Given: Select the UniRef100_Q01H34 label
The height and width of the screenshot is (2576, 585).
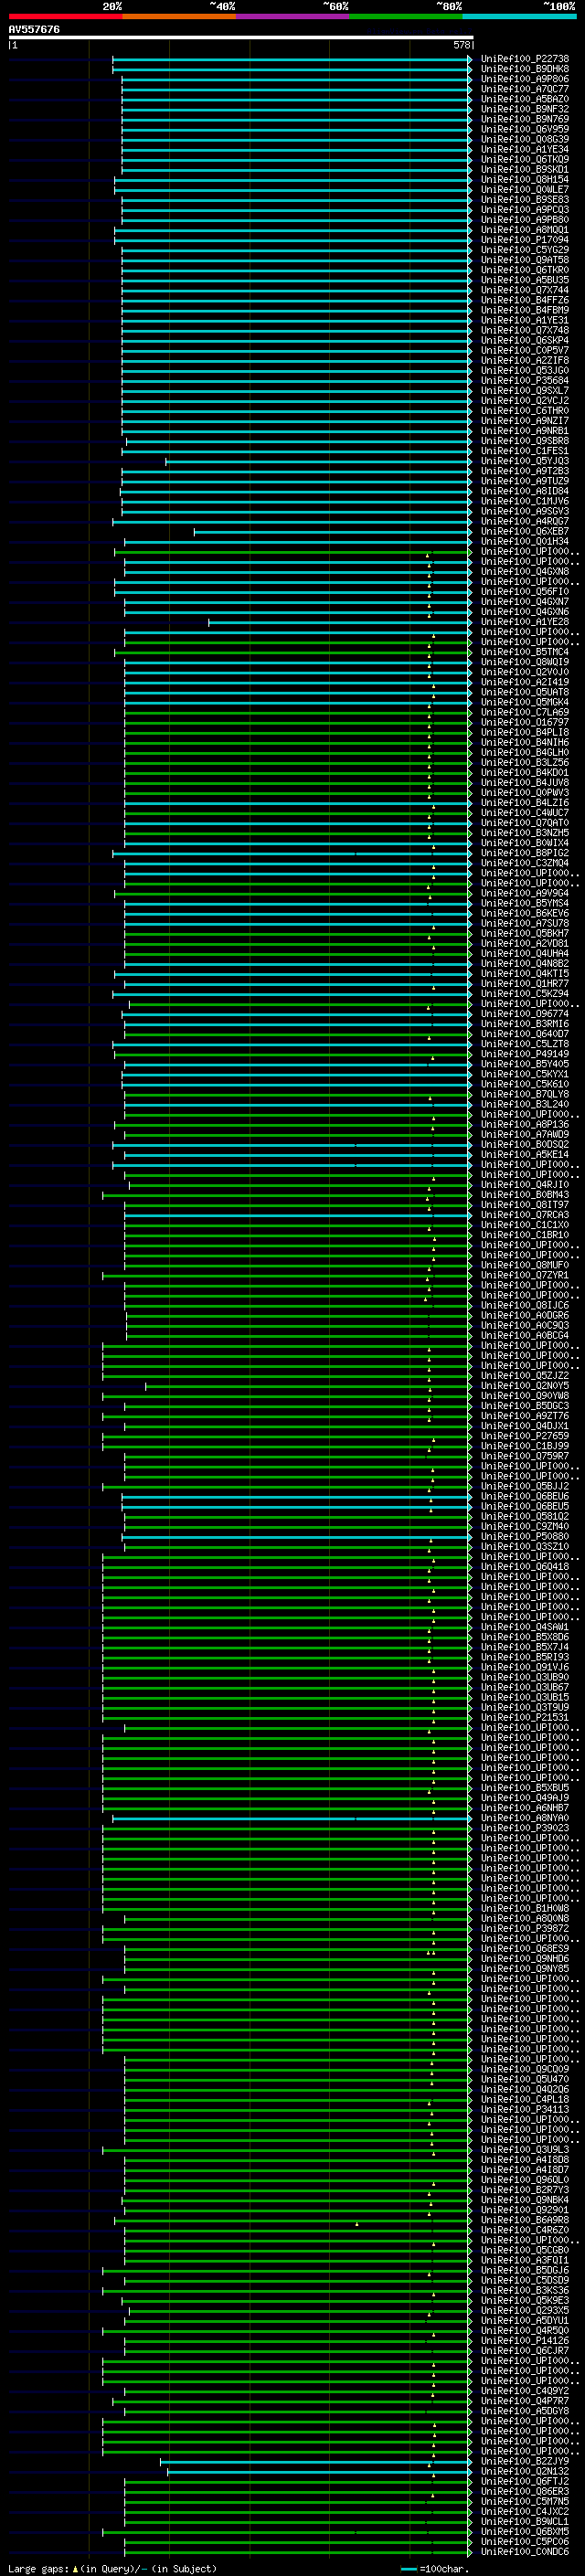Looking at the screenshot, I should click(x=524, y=542).
